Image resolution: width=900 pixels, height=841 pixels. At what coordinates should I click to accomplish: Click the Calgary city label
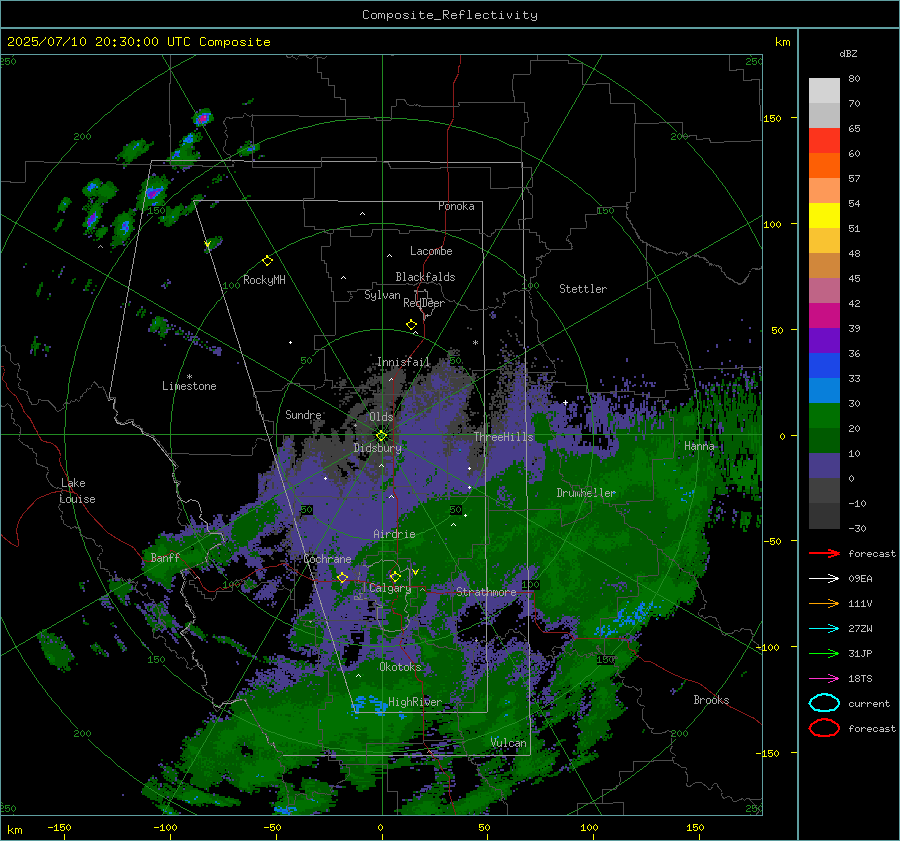point(390,588)
